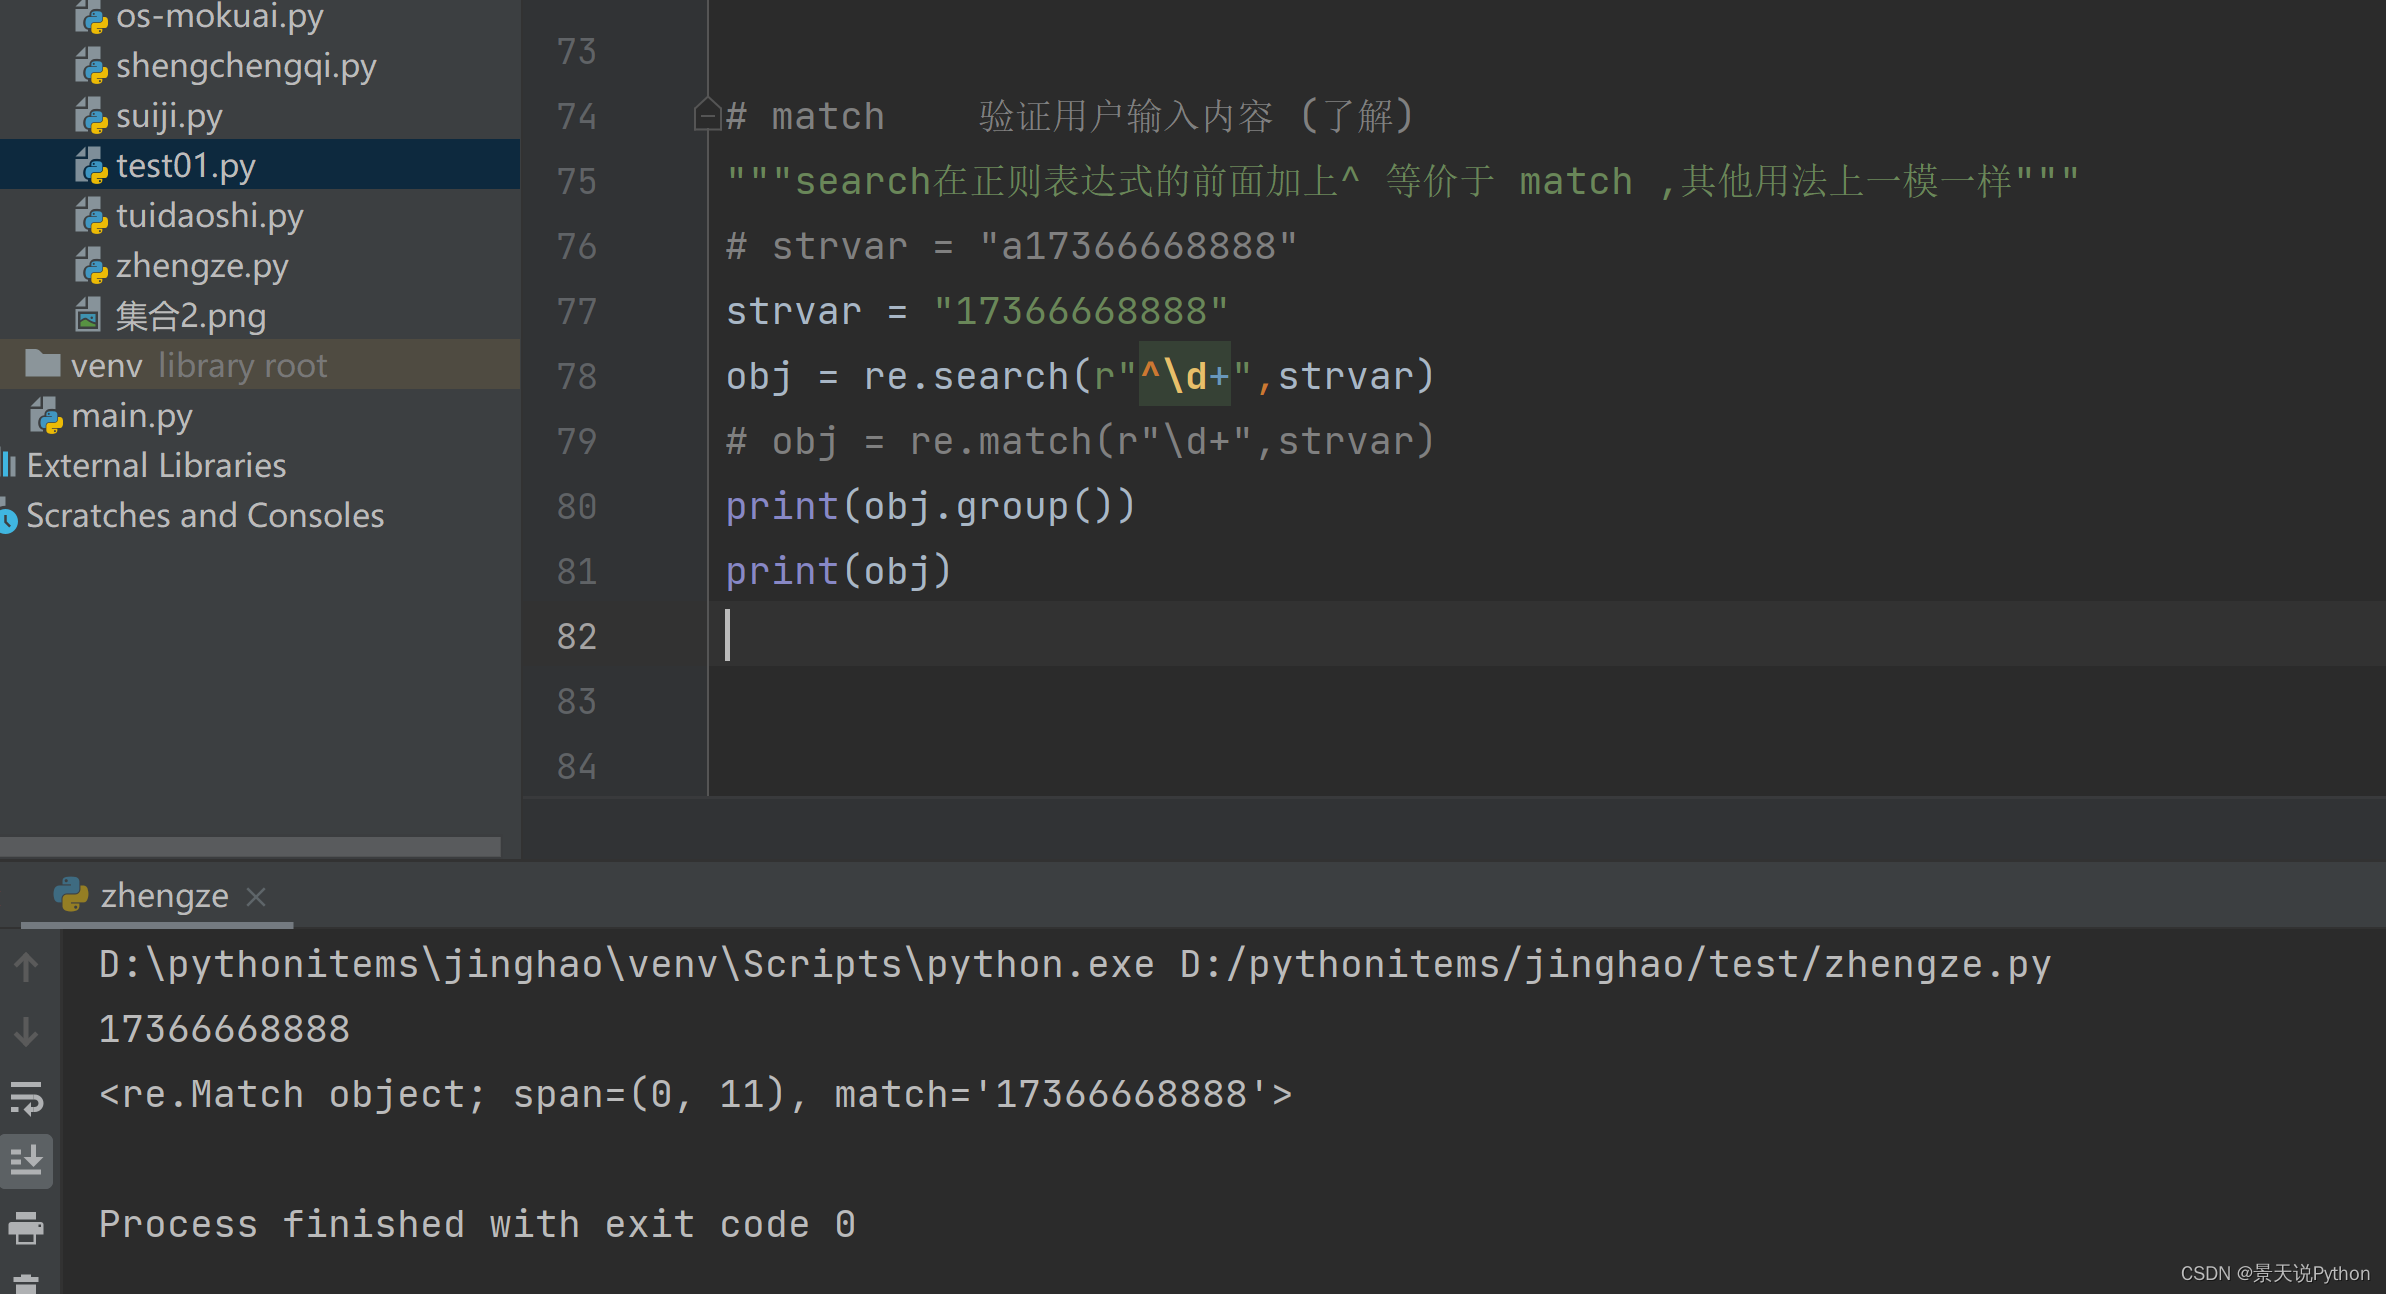Click print(obj) on line 81
Image resolution: width=2386 pixels, height=1294 pixels.
(x=839, y=571)
